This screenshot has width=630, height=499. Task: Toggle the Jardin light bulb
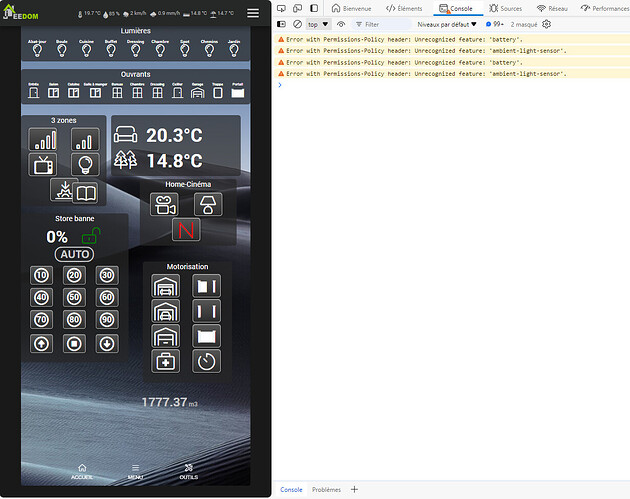[x=234, y=51]
